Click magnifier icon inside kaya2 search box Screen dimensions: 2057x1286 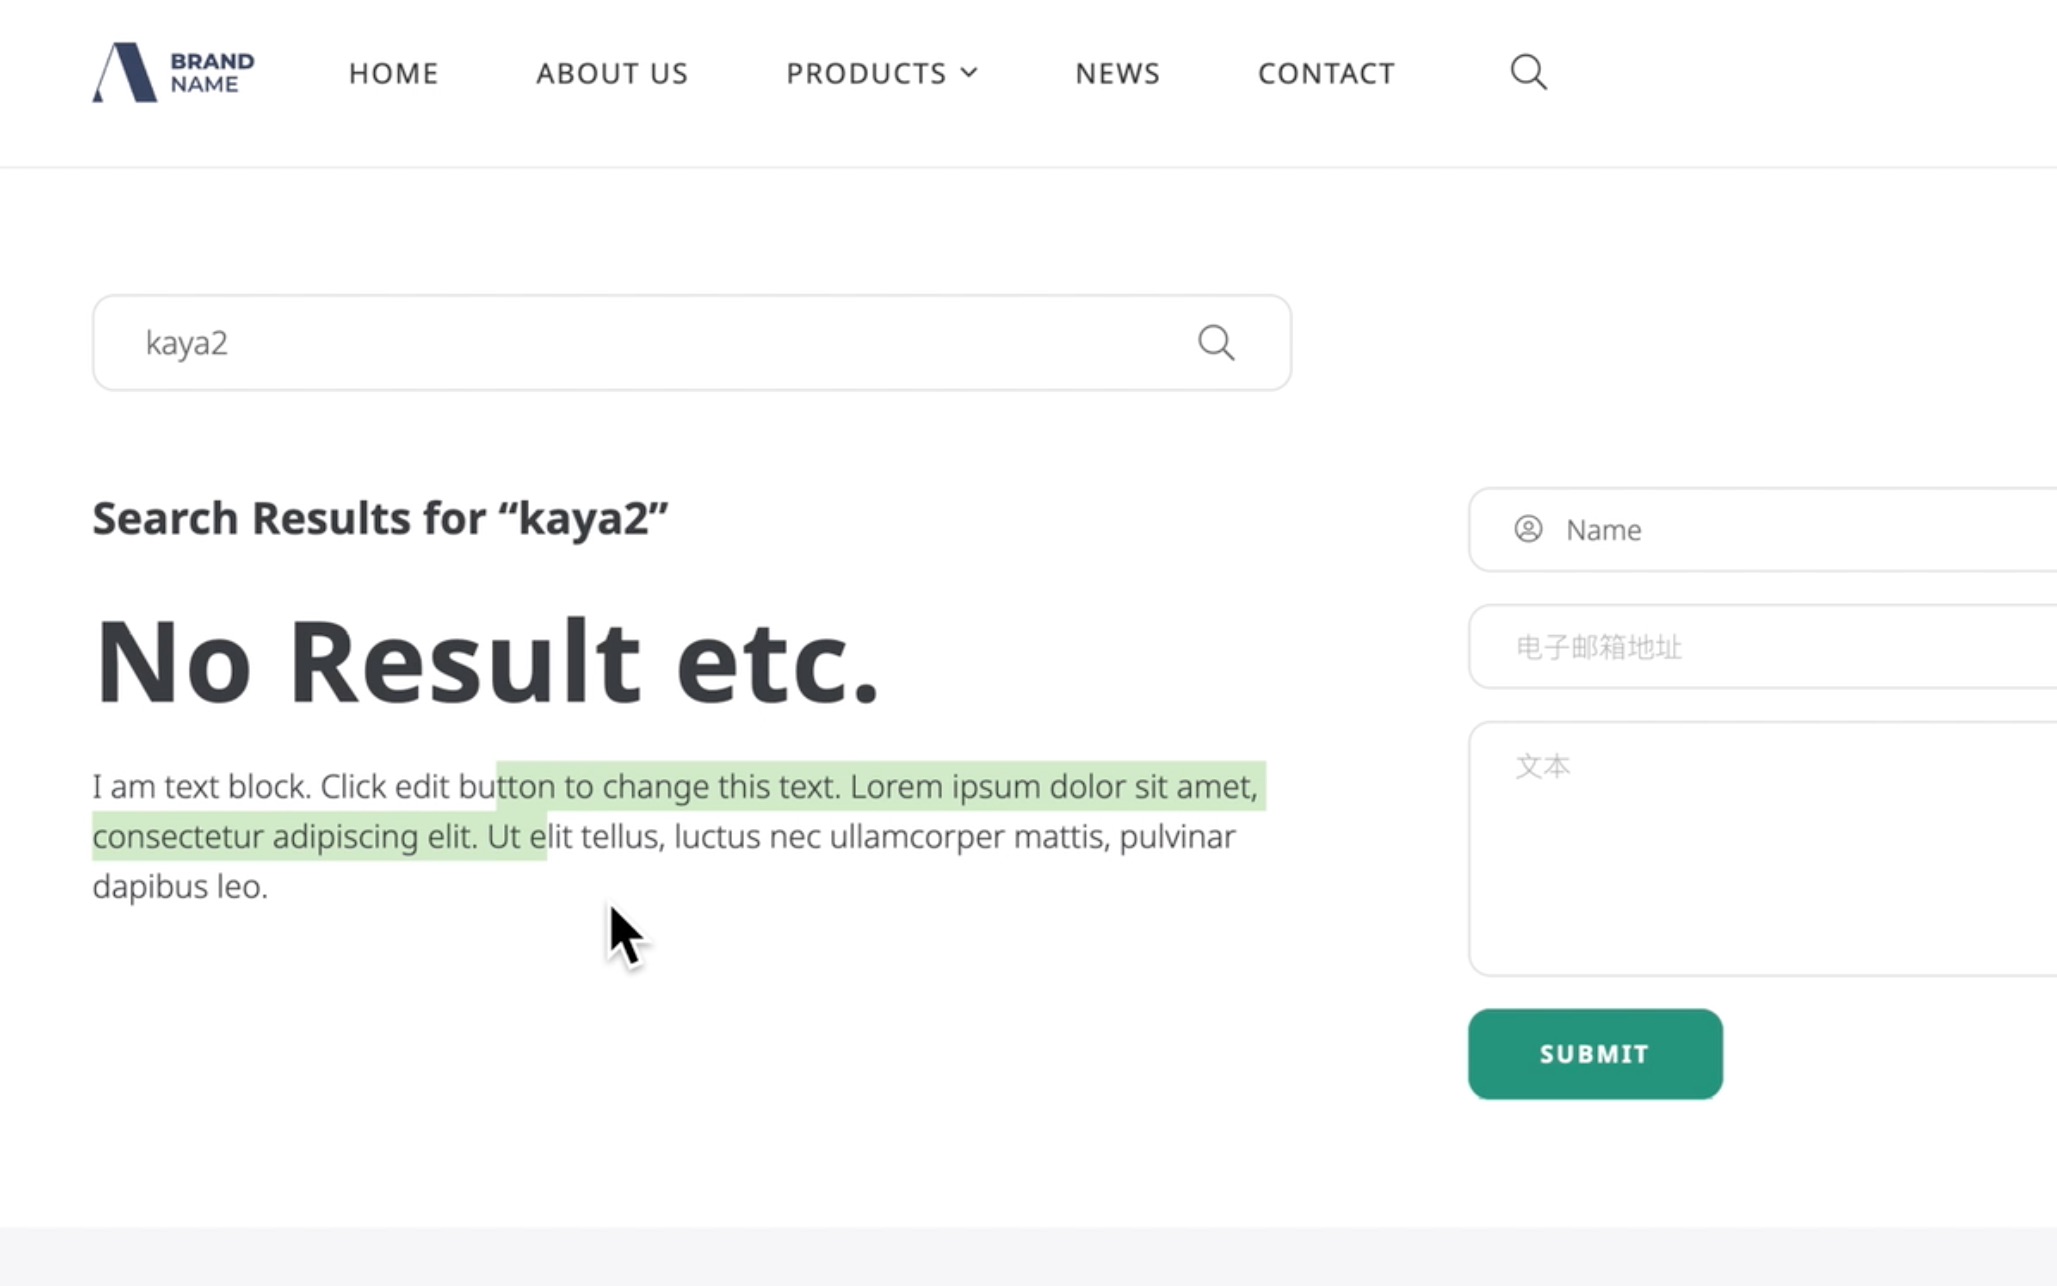point(1215,343)
